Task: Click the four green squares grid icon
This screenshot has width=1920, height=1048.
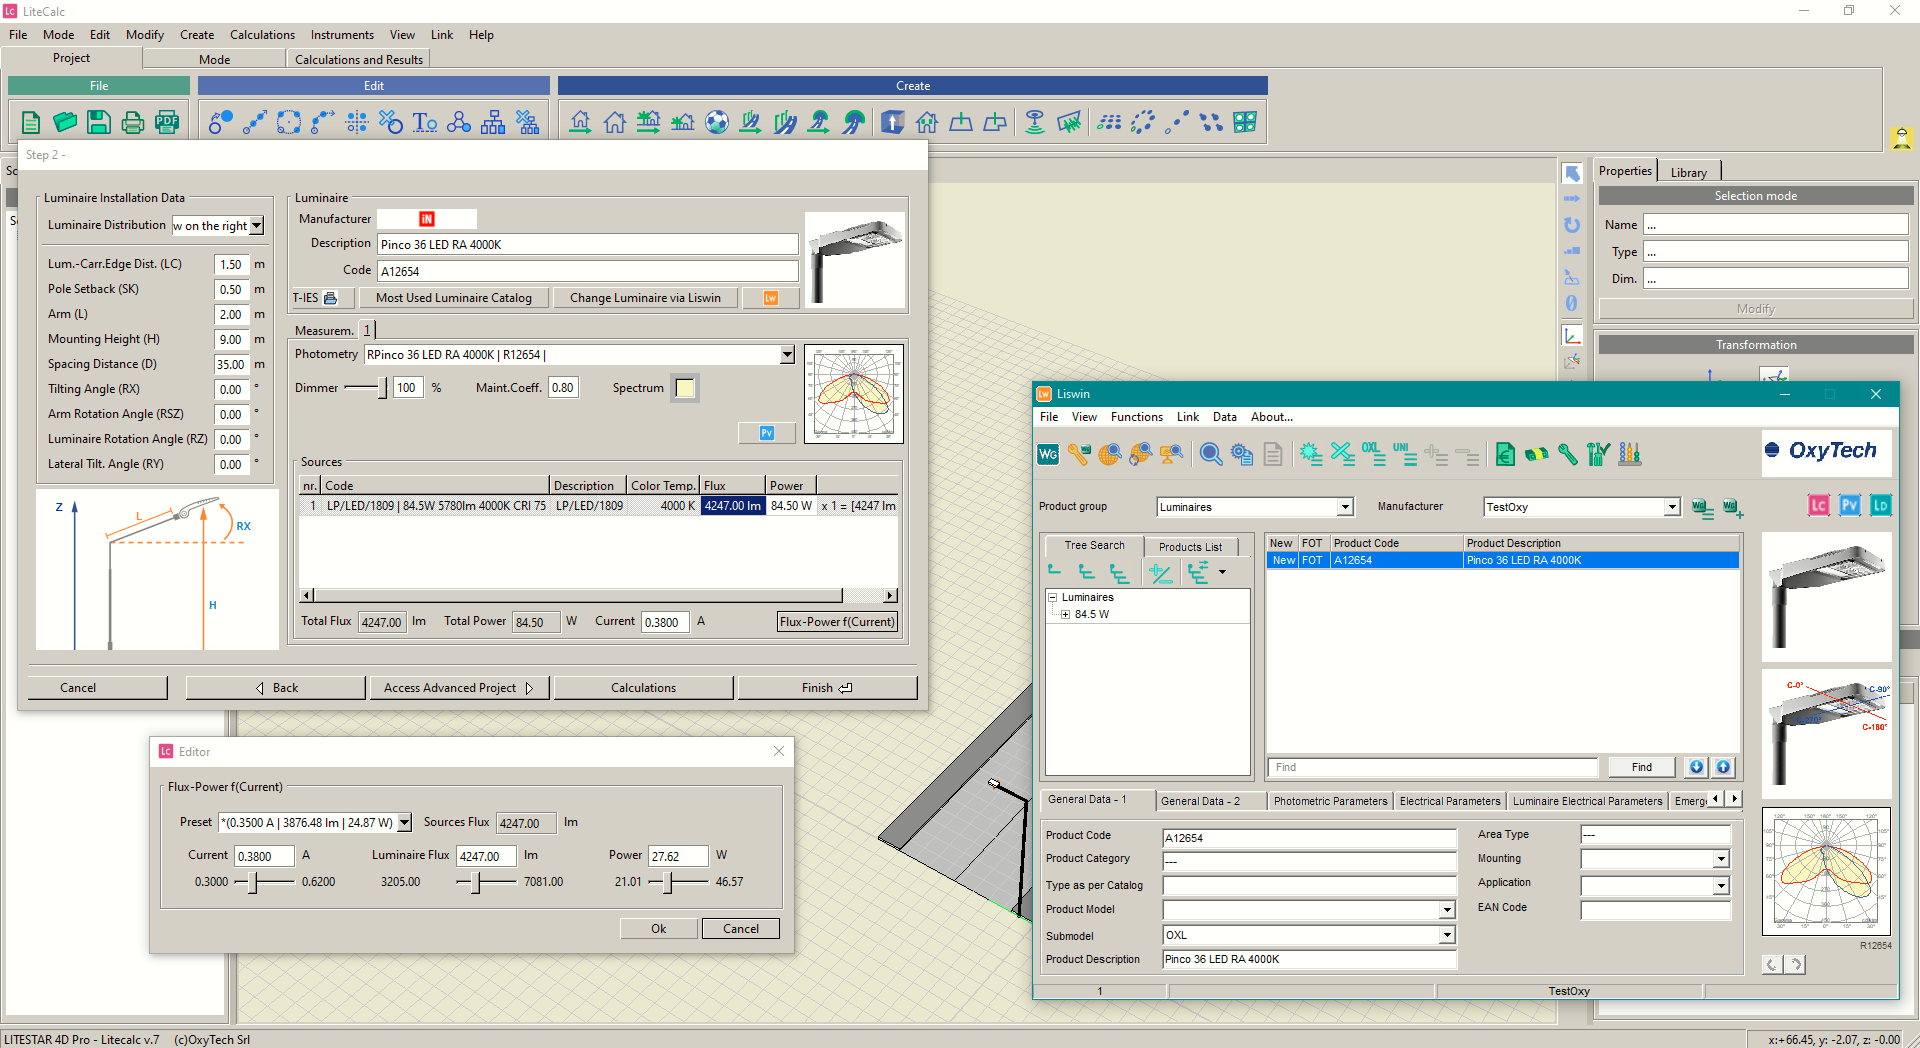Action: [x=1245, y=122]
